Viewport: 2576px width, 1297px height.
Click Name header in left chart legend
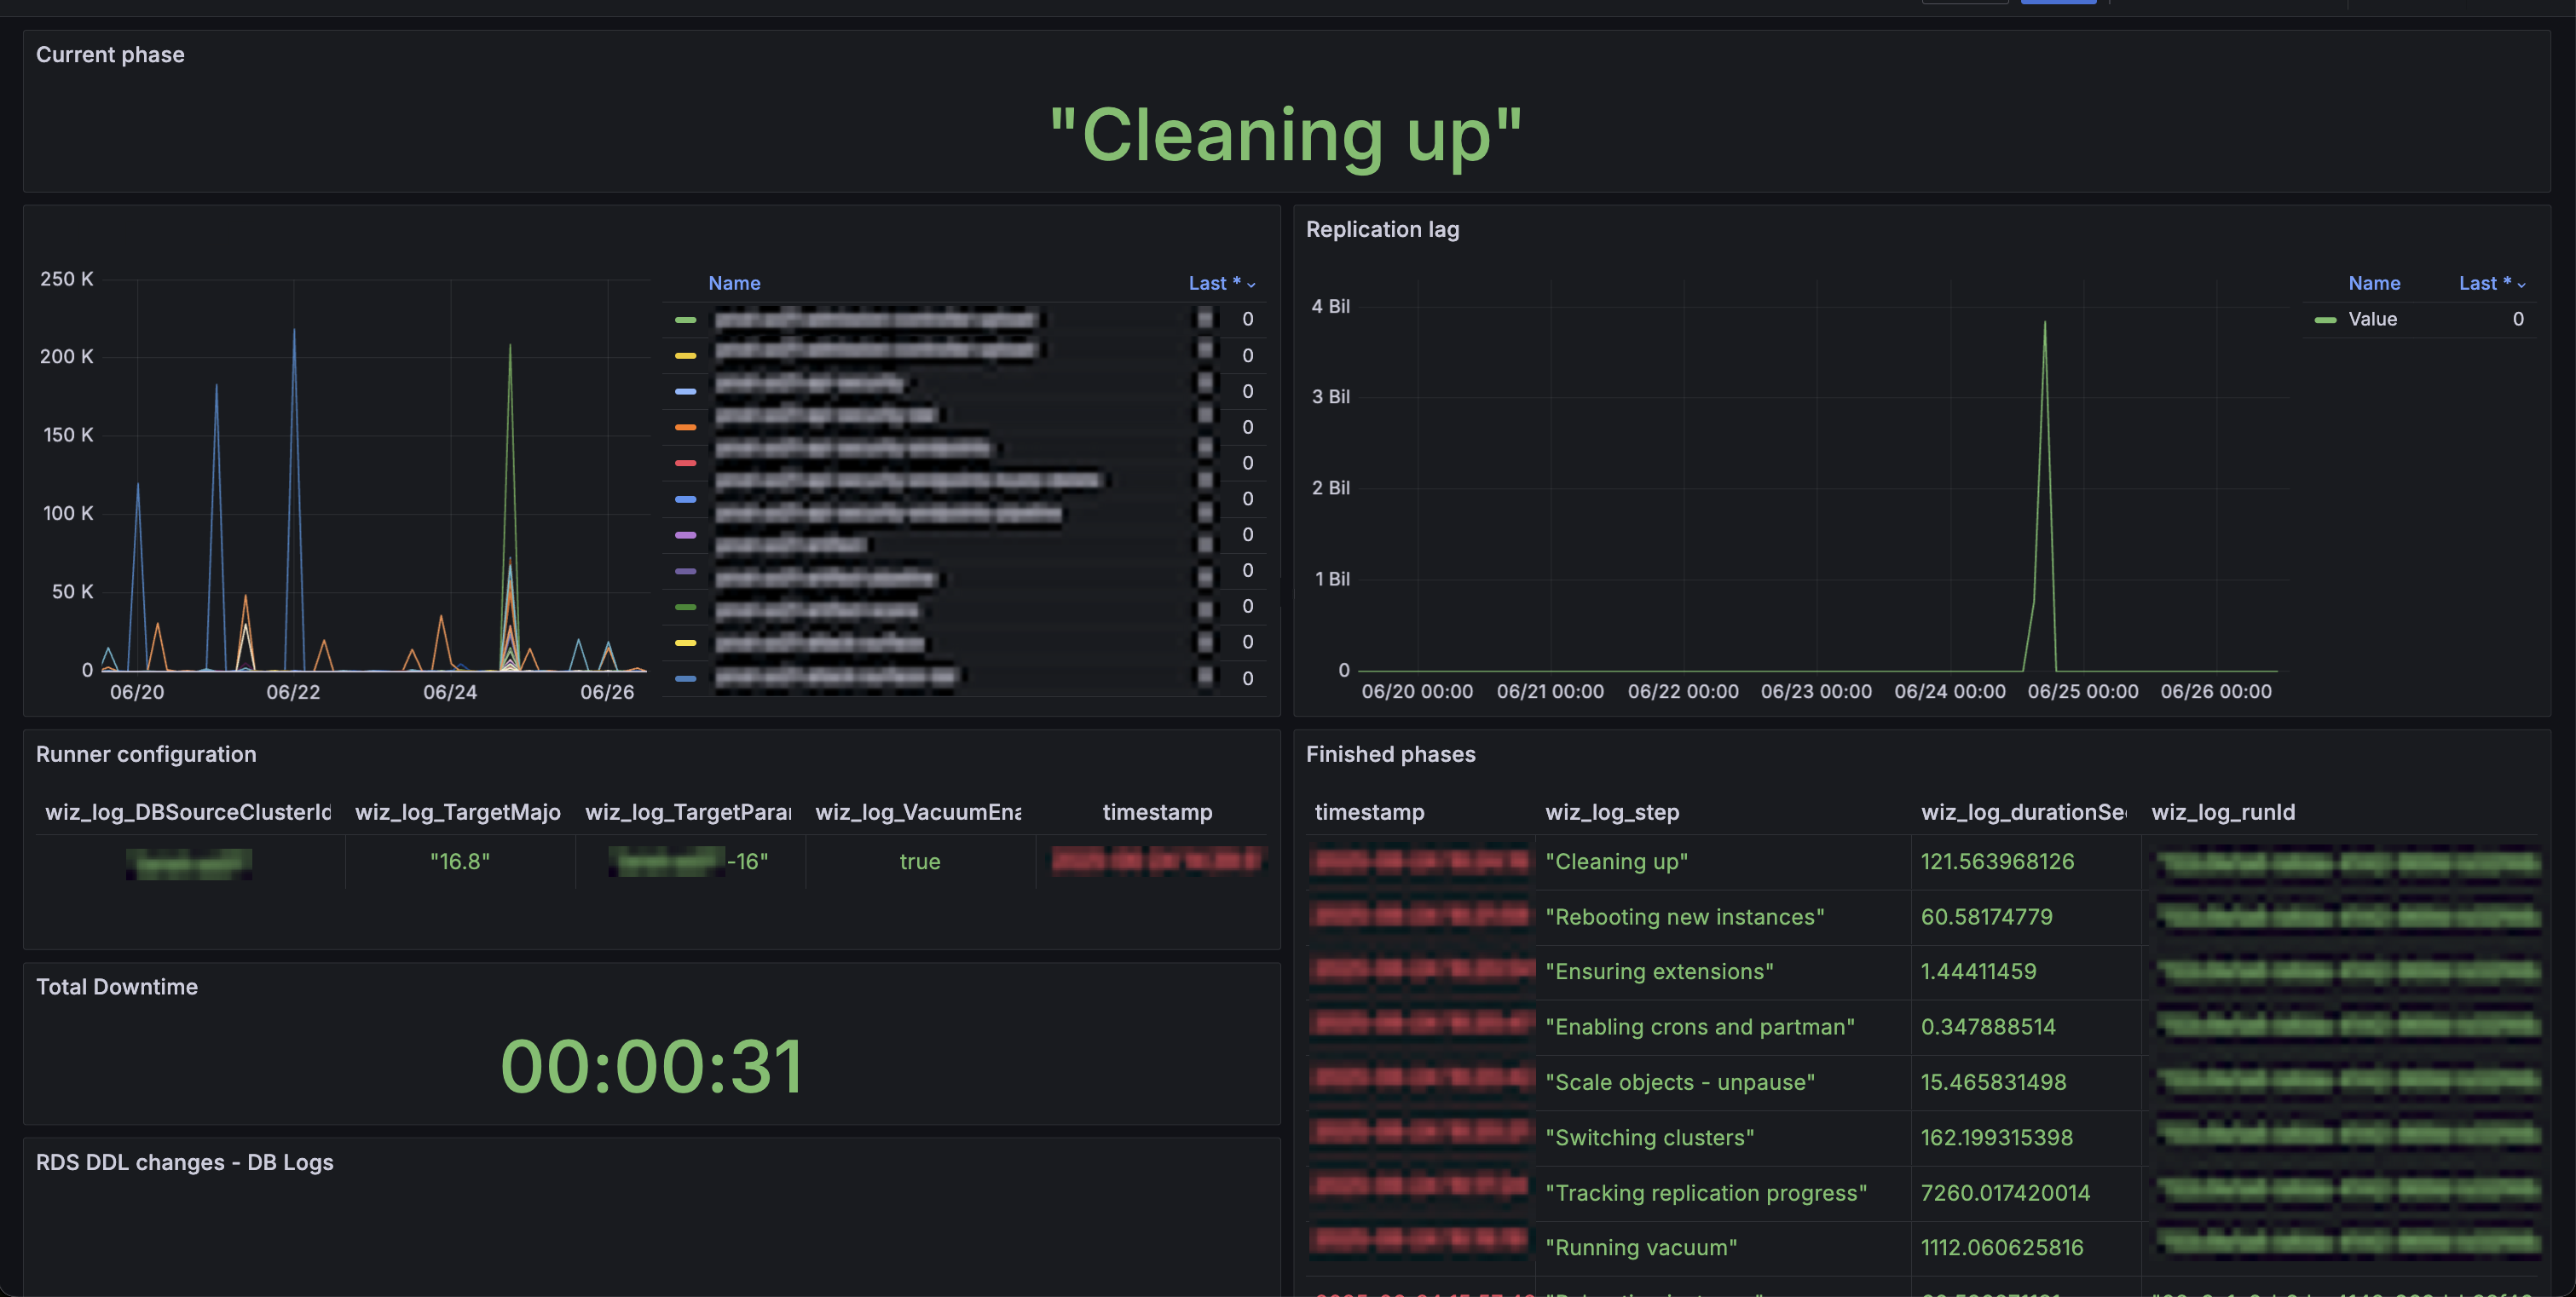[734, 283]
